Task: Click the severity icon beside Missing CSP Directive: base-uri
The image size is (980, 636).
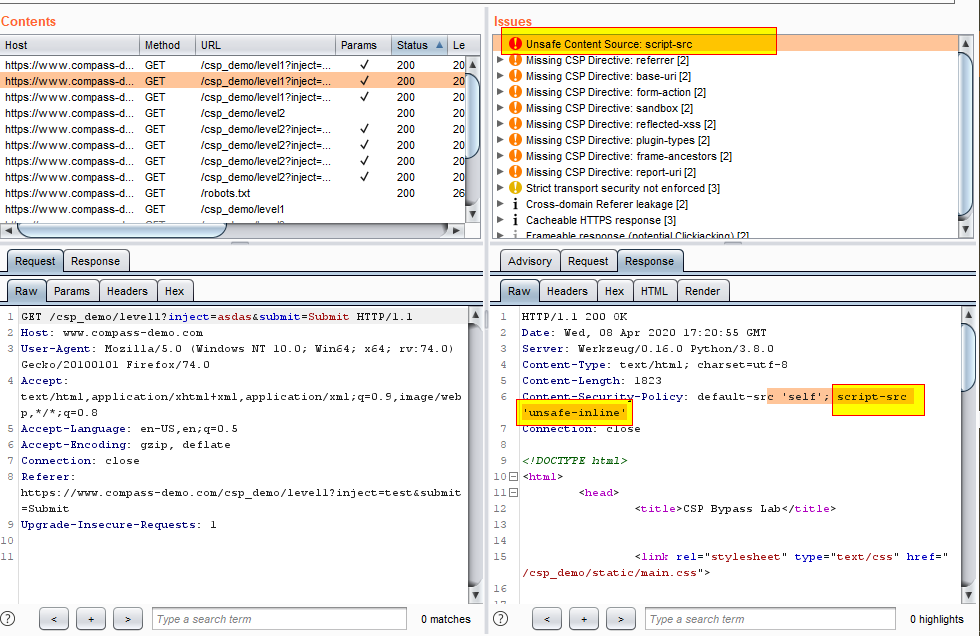Action: click(515, 76)
